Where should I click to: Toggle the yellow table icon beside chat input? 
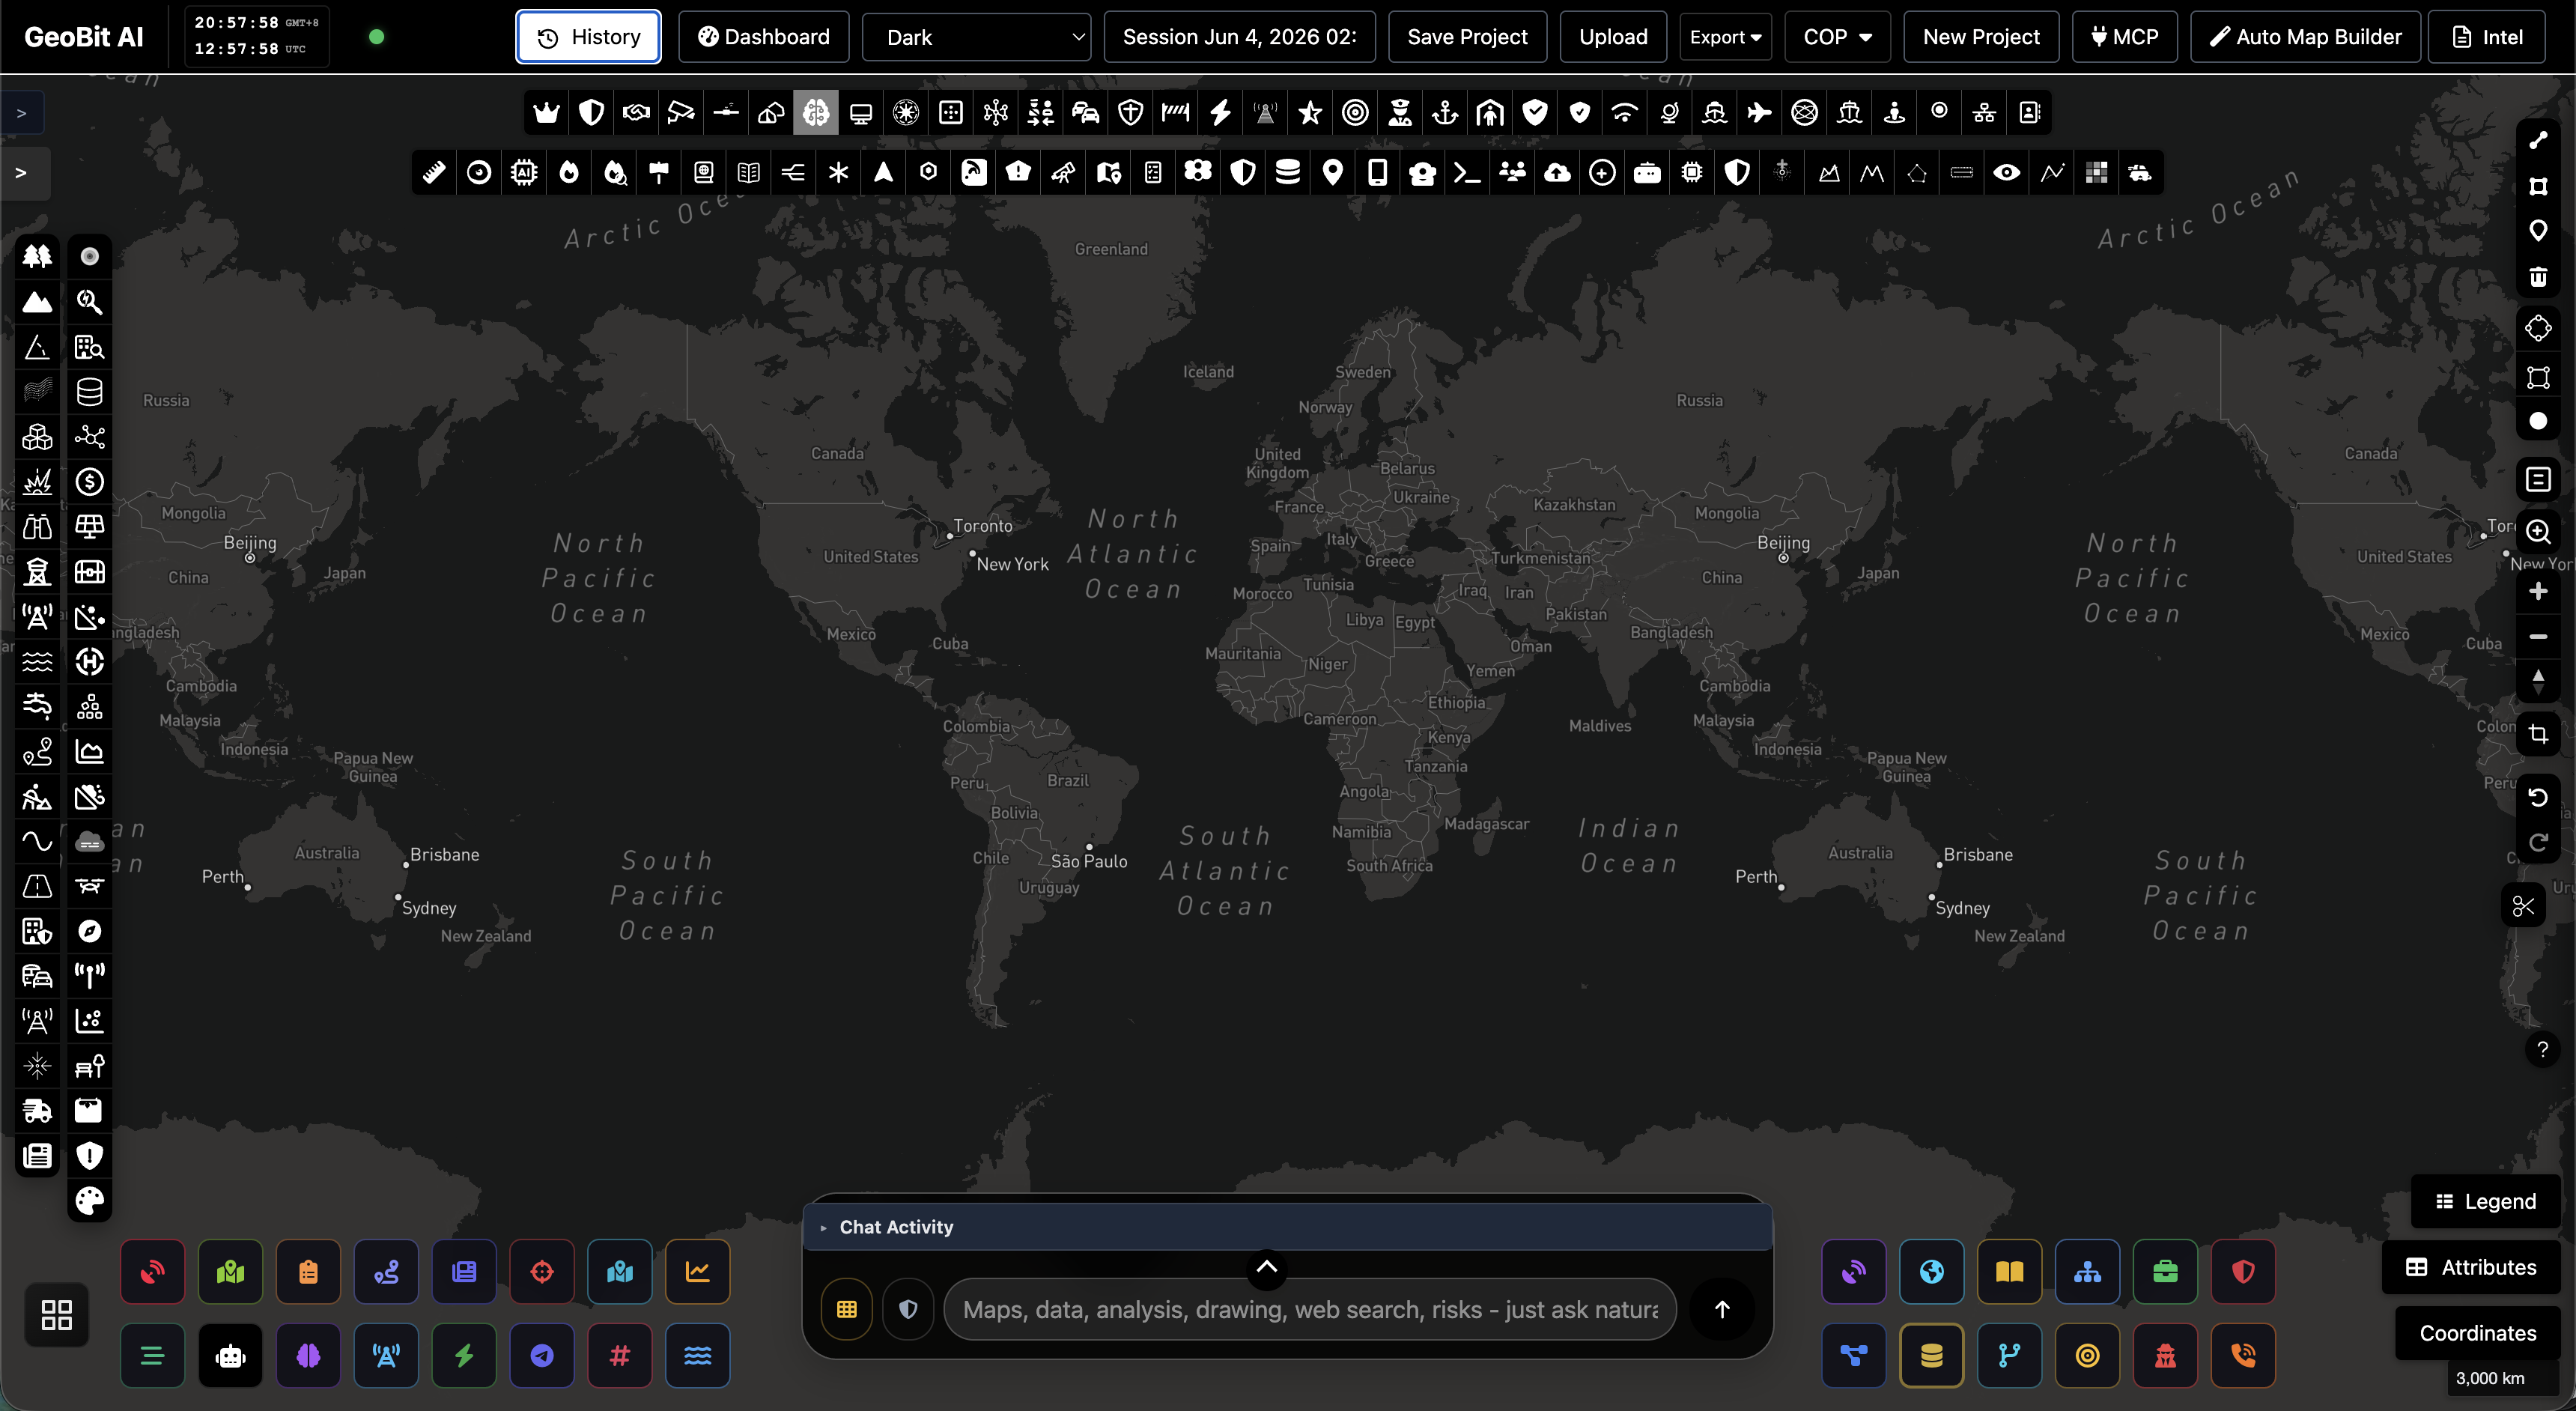[x=847, y=1309]
